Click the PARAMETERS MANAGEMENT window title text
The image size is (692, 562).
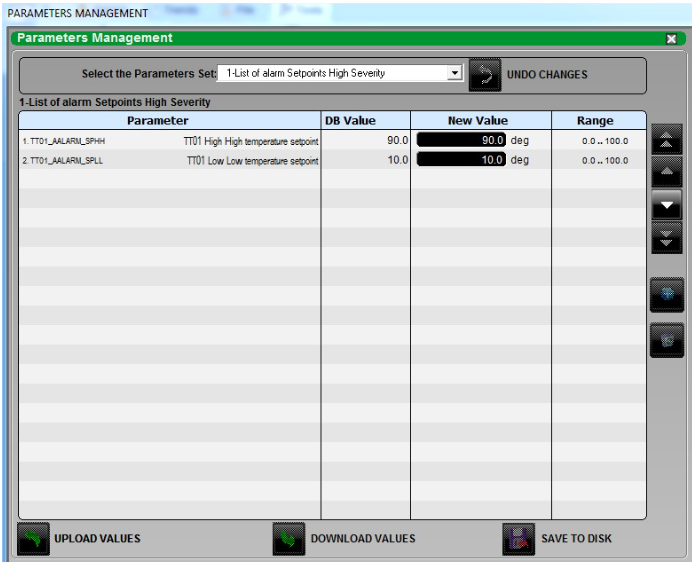[x=78, y=13]
